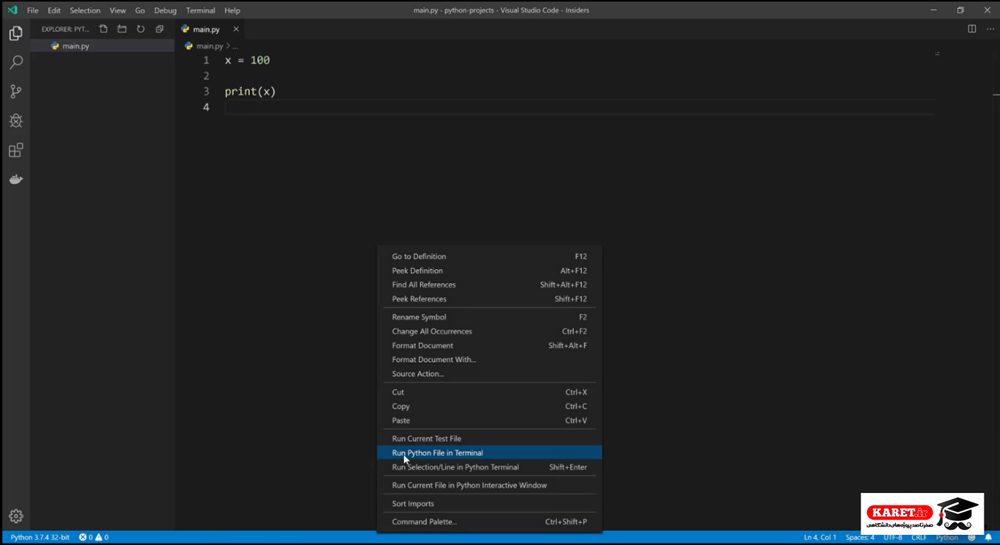This screenshot has height=545, width=1000.
Task: Choose Format Document
Action: click(x=489, y=345)
